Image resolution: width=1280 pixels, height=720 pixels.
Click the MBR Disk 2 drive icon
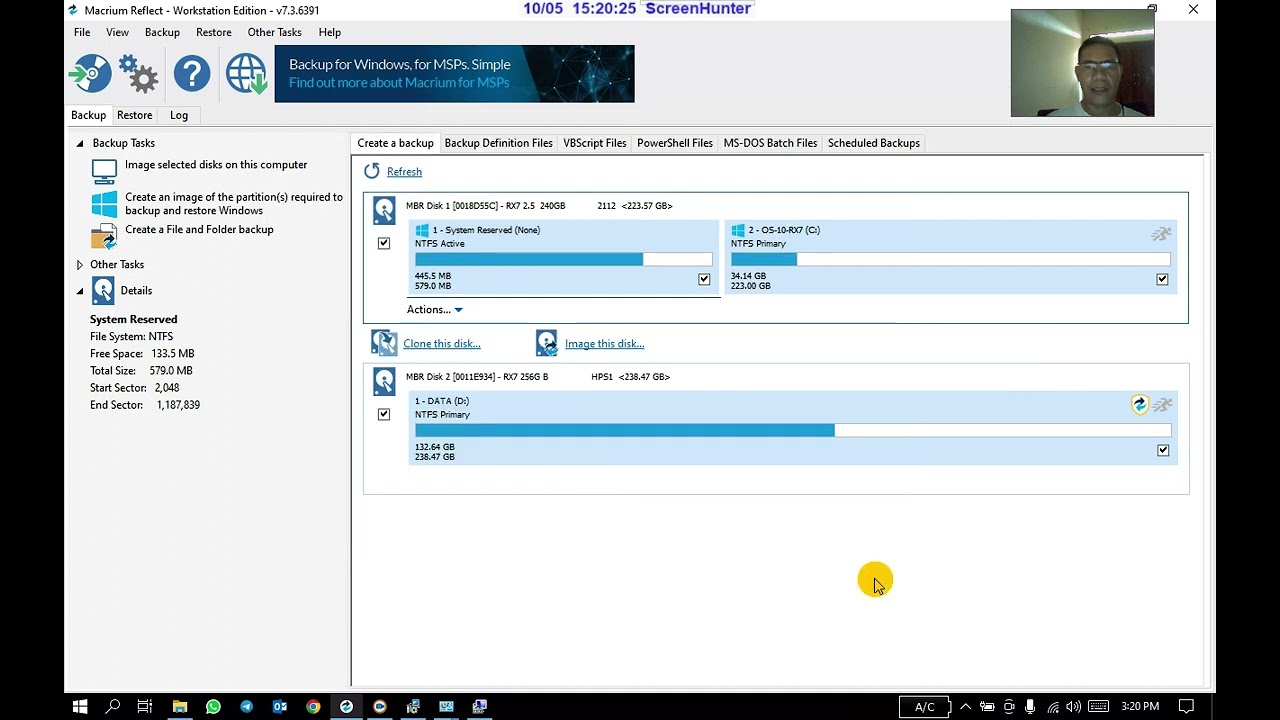pos(384,381)
